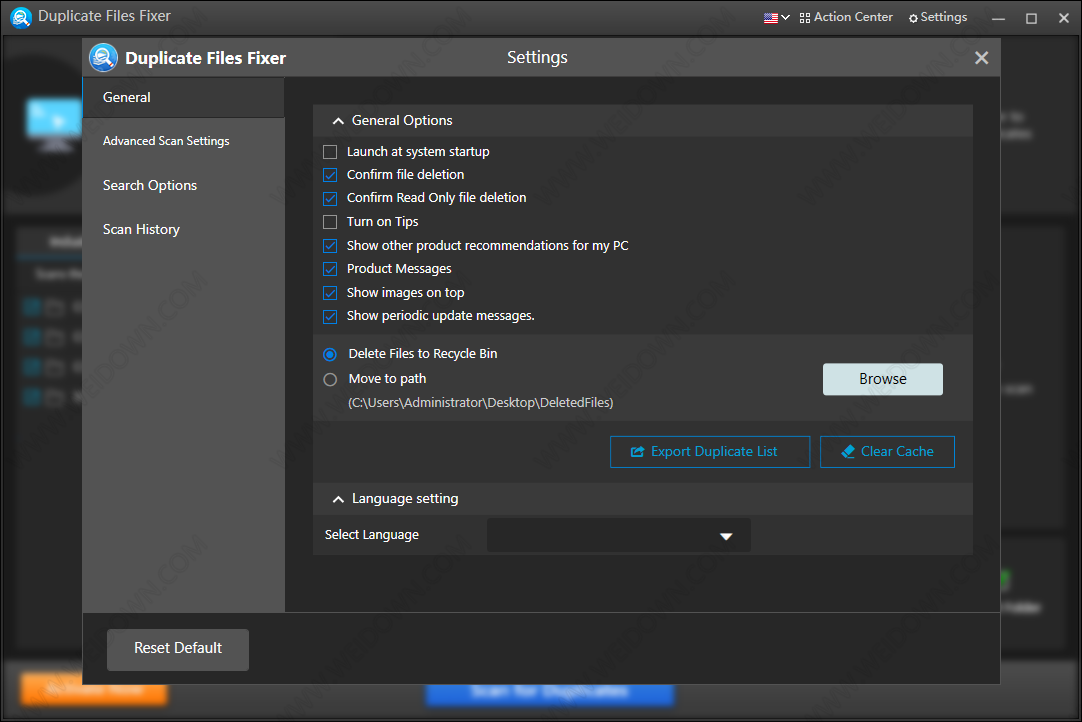1082x722 pixels.
Task: Uncheck Confirm Read Only file deletion
Action: 330,198
